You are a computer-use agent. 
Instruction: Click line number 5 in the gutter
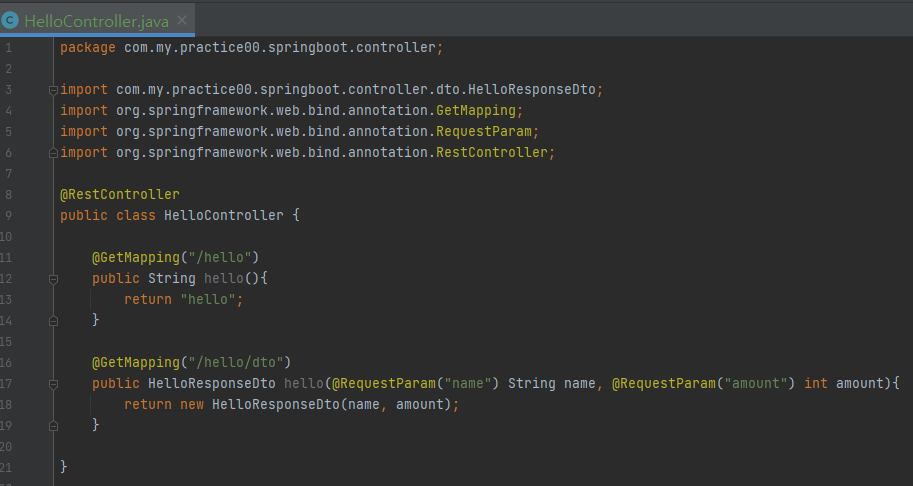point(8,132)
